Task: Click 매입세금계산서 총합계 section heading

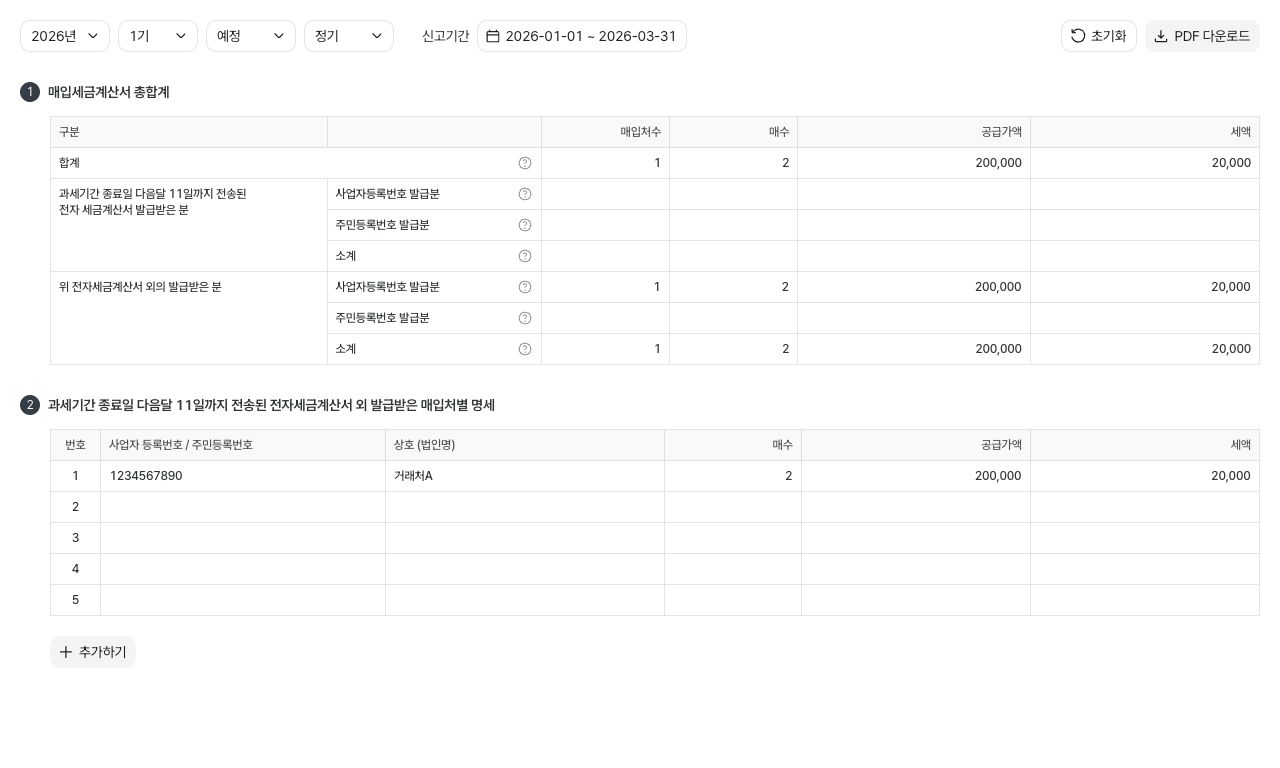Action: [109, 92]
